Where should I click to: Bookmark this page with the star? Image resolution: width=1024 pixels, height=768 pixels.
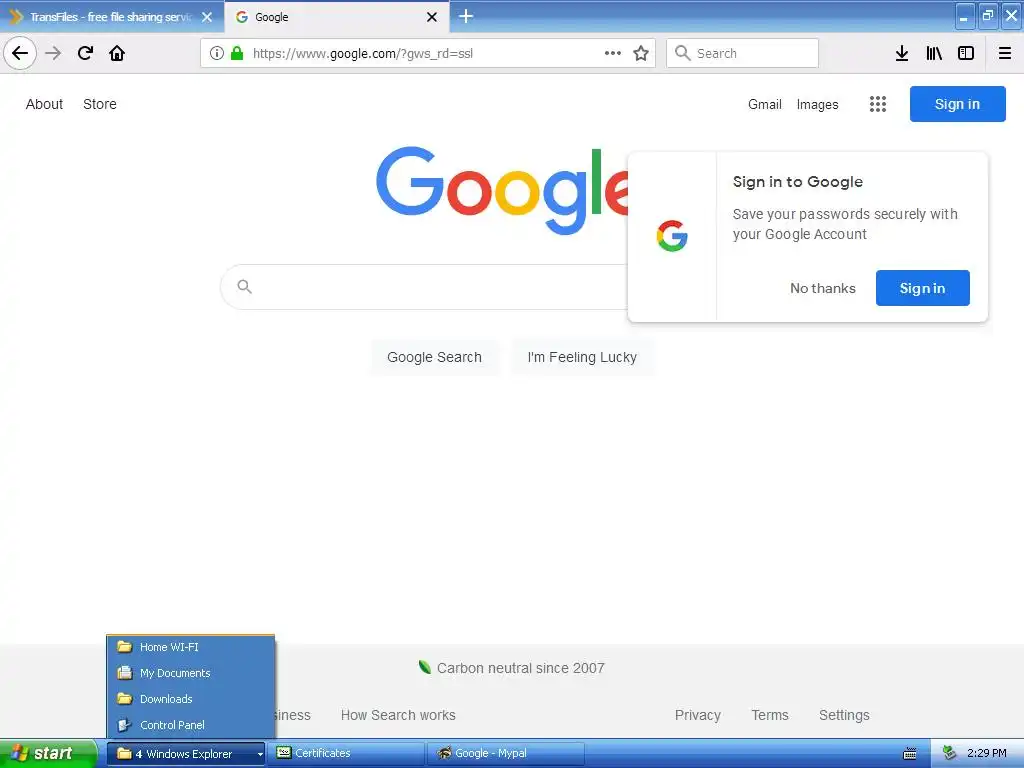[641, 53]
